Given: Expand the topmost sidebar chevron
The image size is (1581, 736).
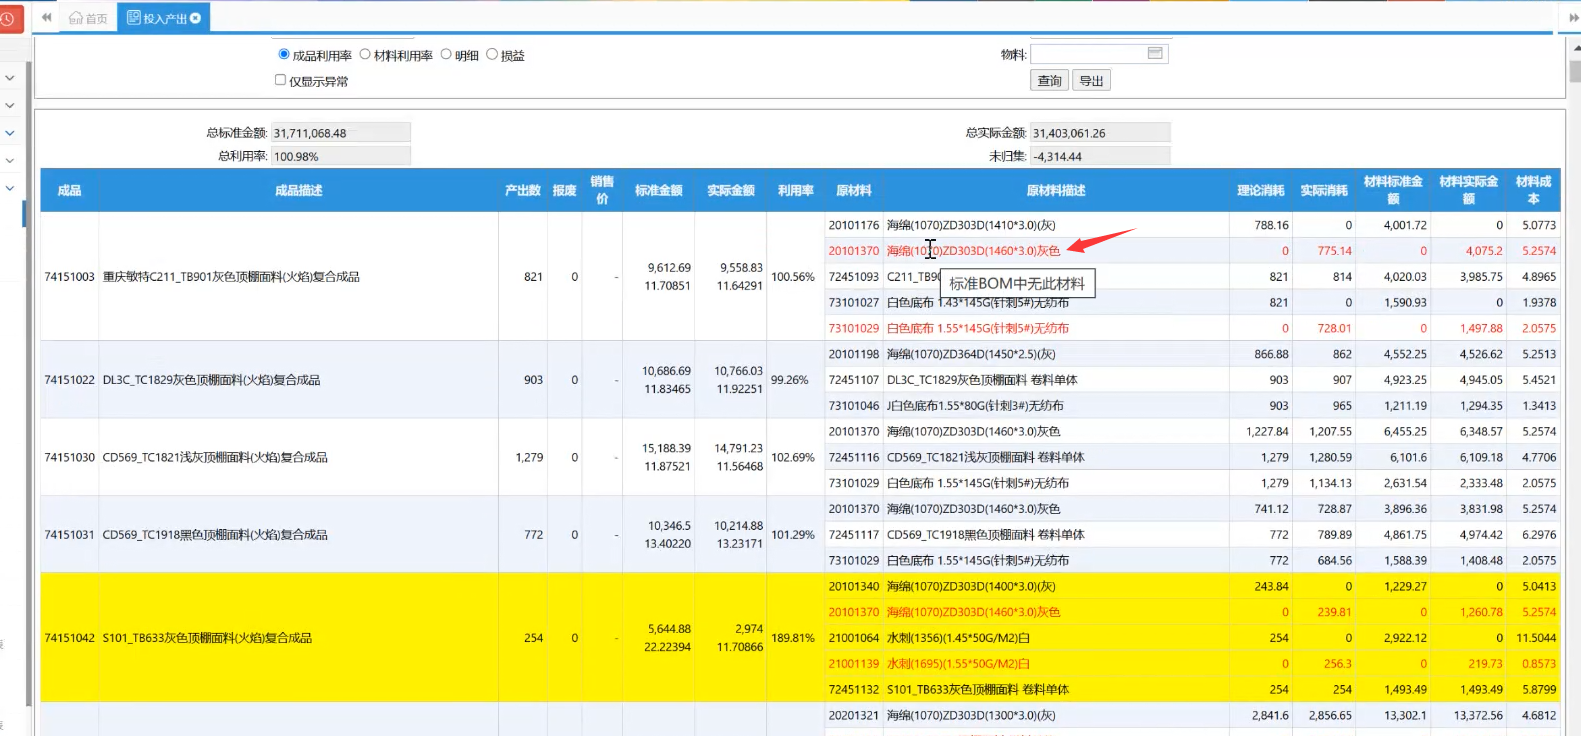Looking at the screenshot, I should [10, 78].
